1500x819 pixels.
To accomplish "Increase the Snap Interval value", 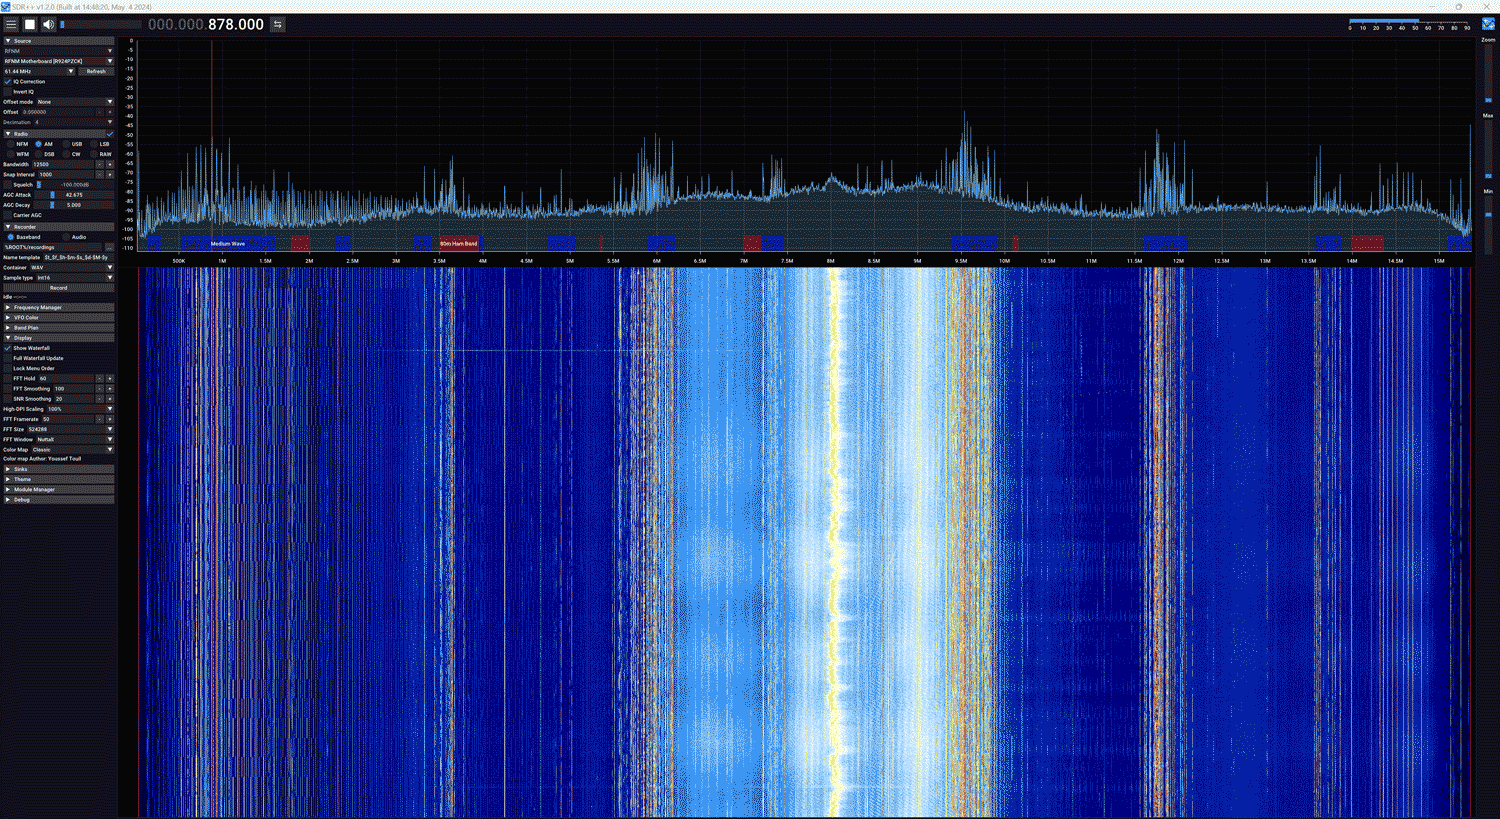I will click(109, 174).
